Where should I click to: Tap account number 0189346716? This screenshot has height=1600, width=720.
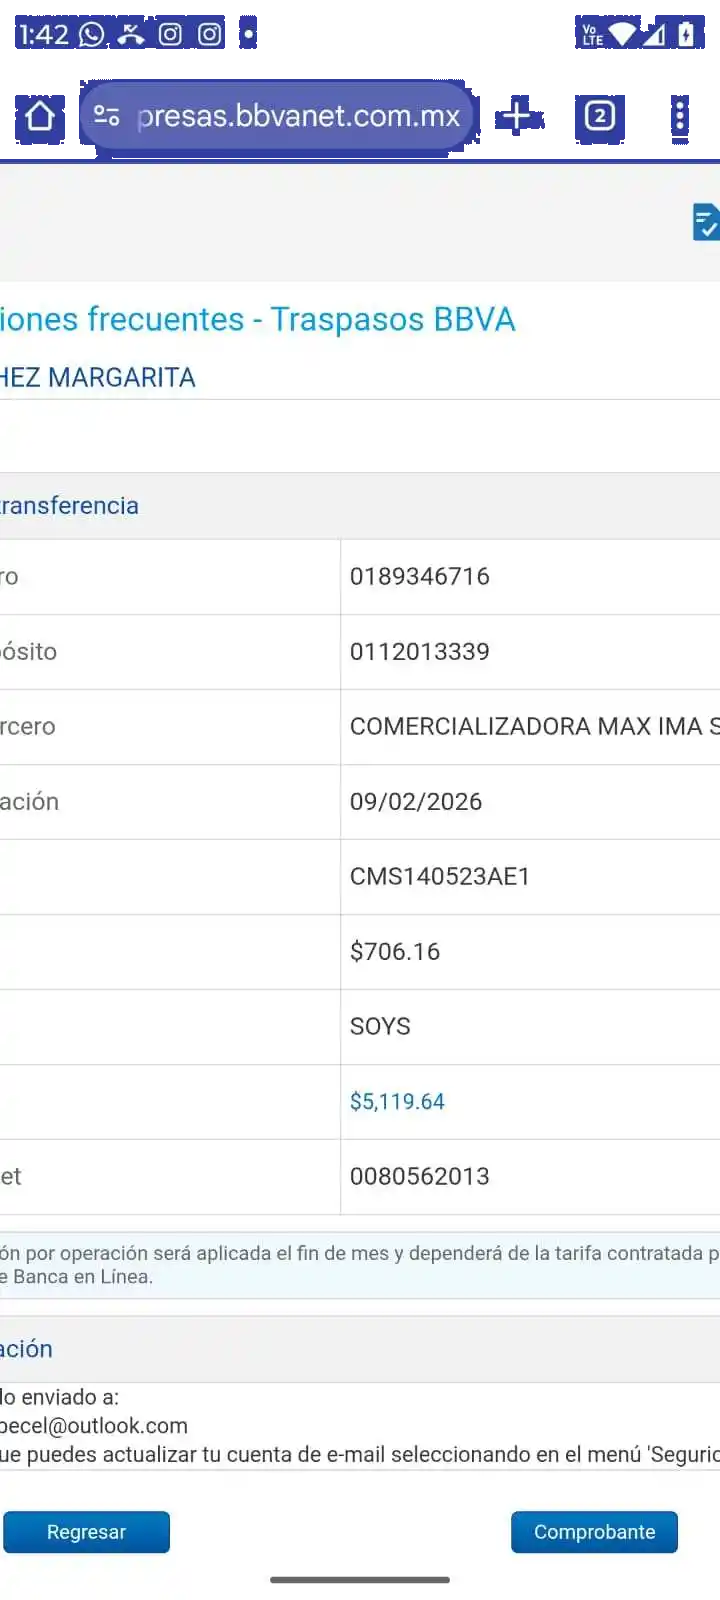(x=420, y=577)
